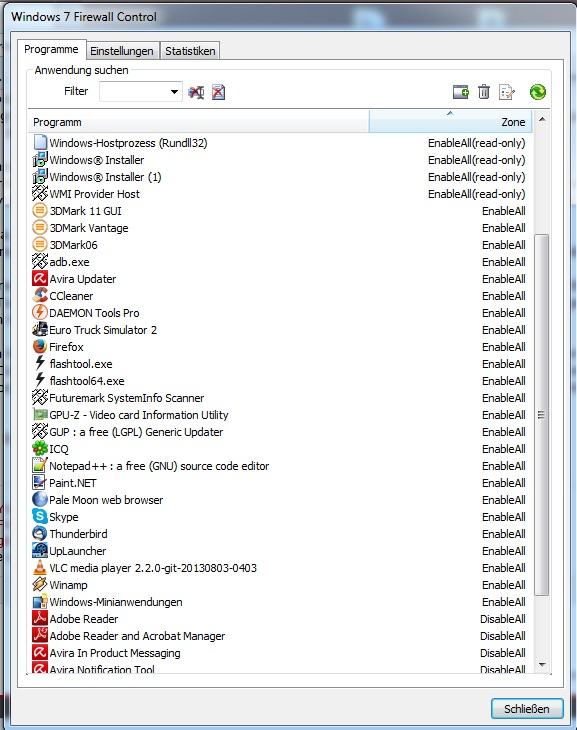Select the adb.exe entry
This screenshot has height=730, width=577.
point(279,262)
